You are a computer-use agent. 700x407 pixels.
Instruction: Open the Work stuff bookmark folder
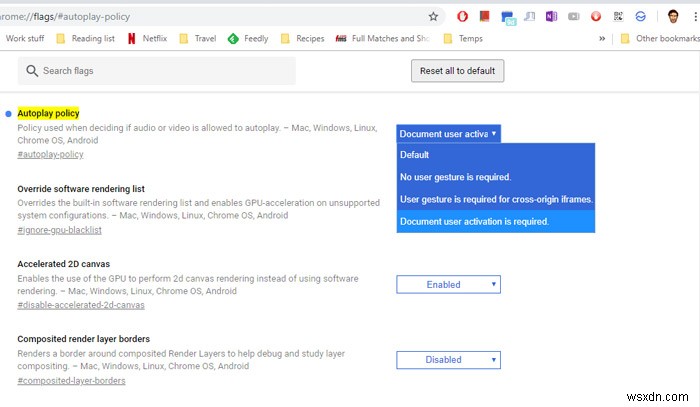25,38
